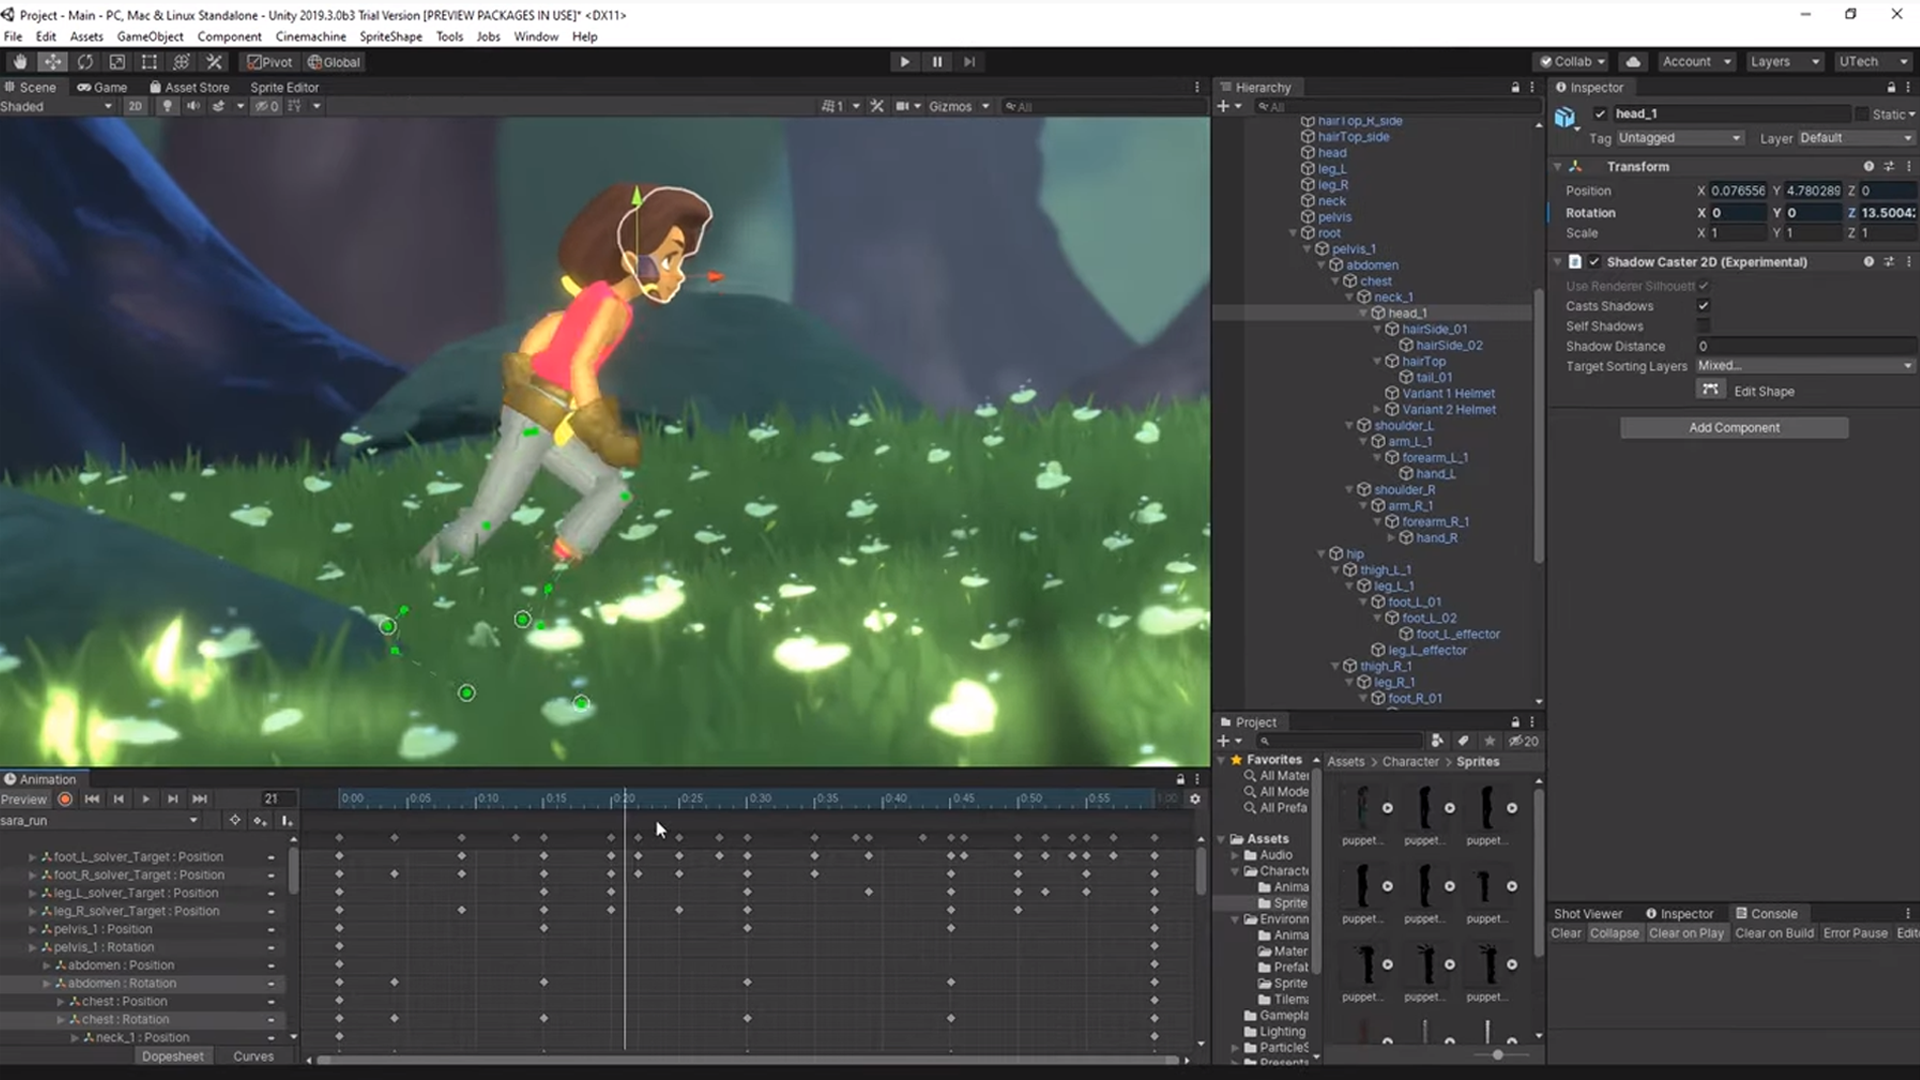
Task: Click the Add Keyframe icon in Animation
Action: tap(260, 821)
